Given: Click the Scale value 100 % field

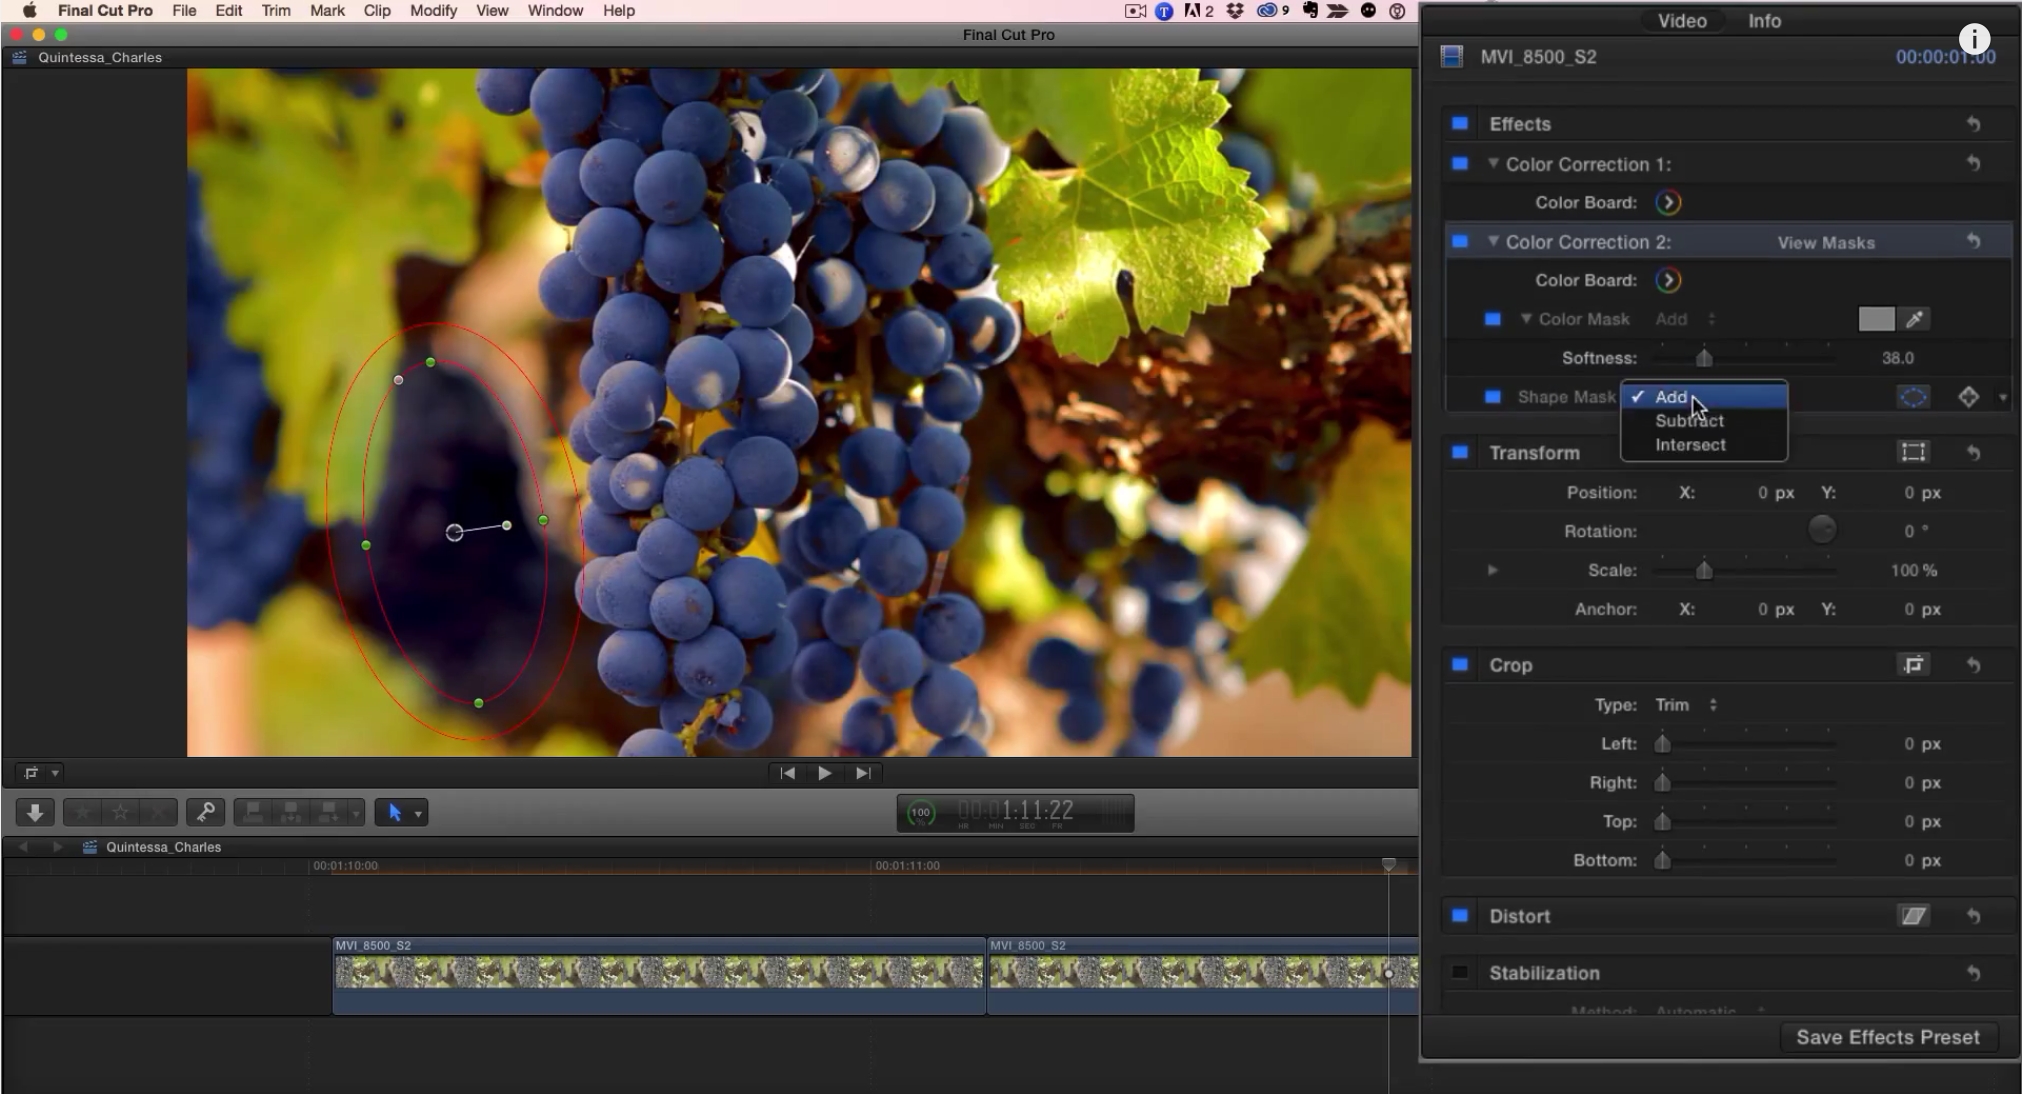Looking at the screenshot, I should click(1913, 570).
